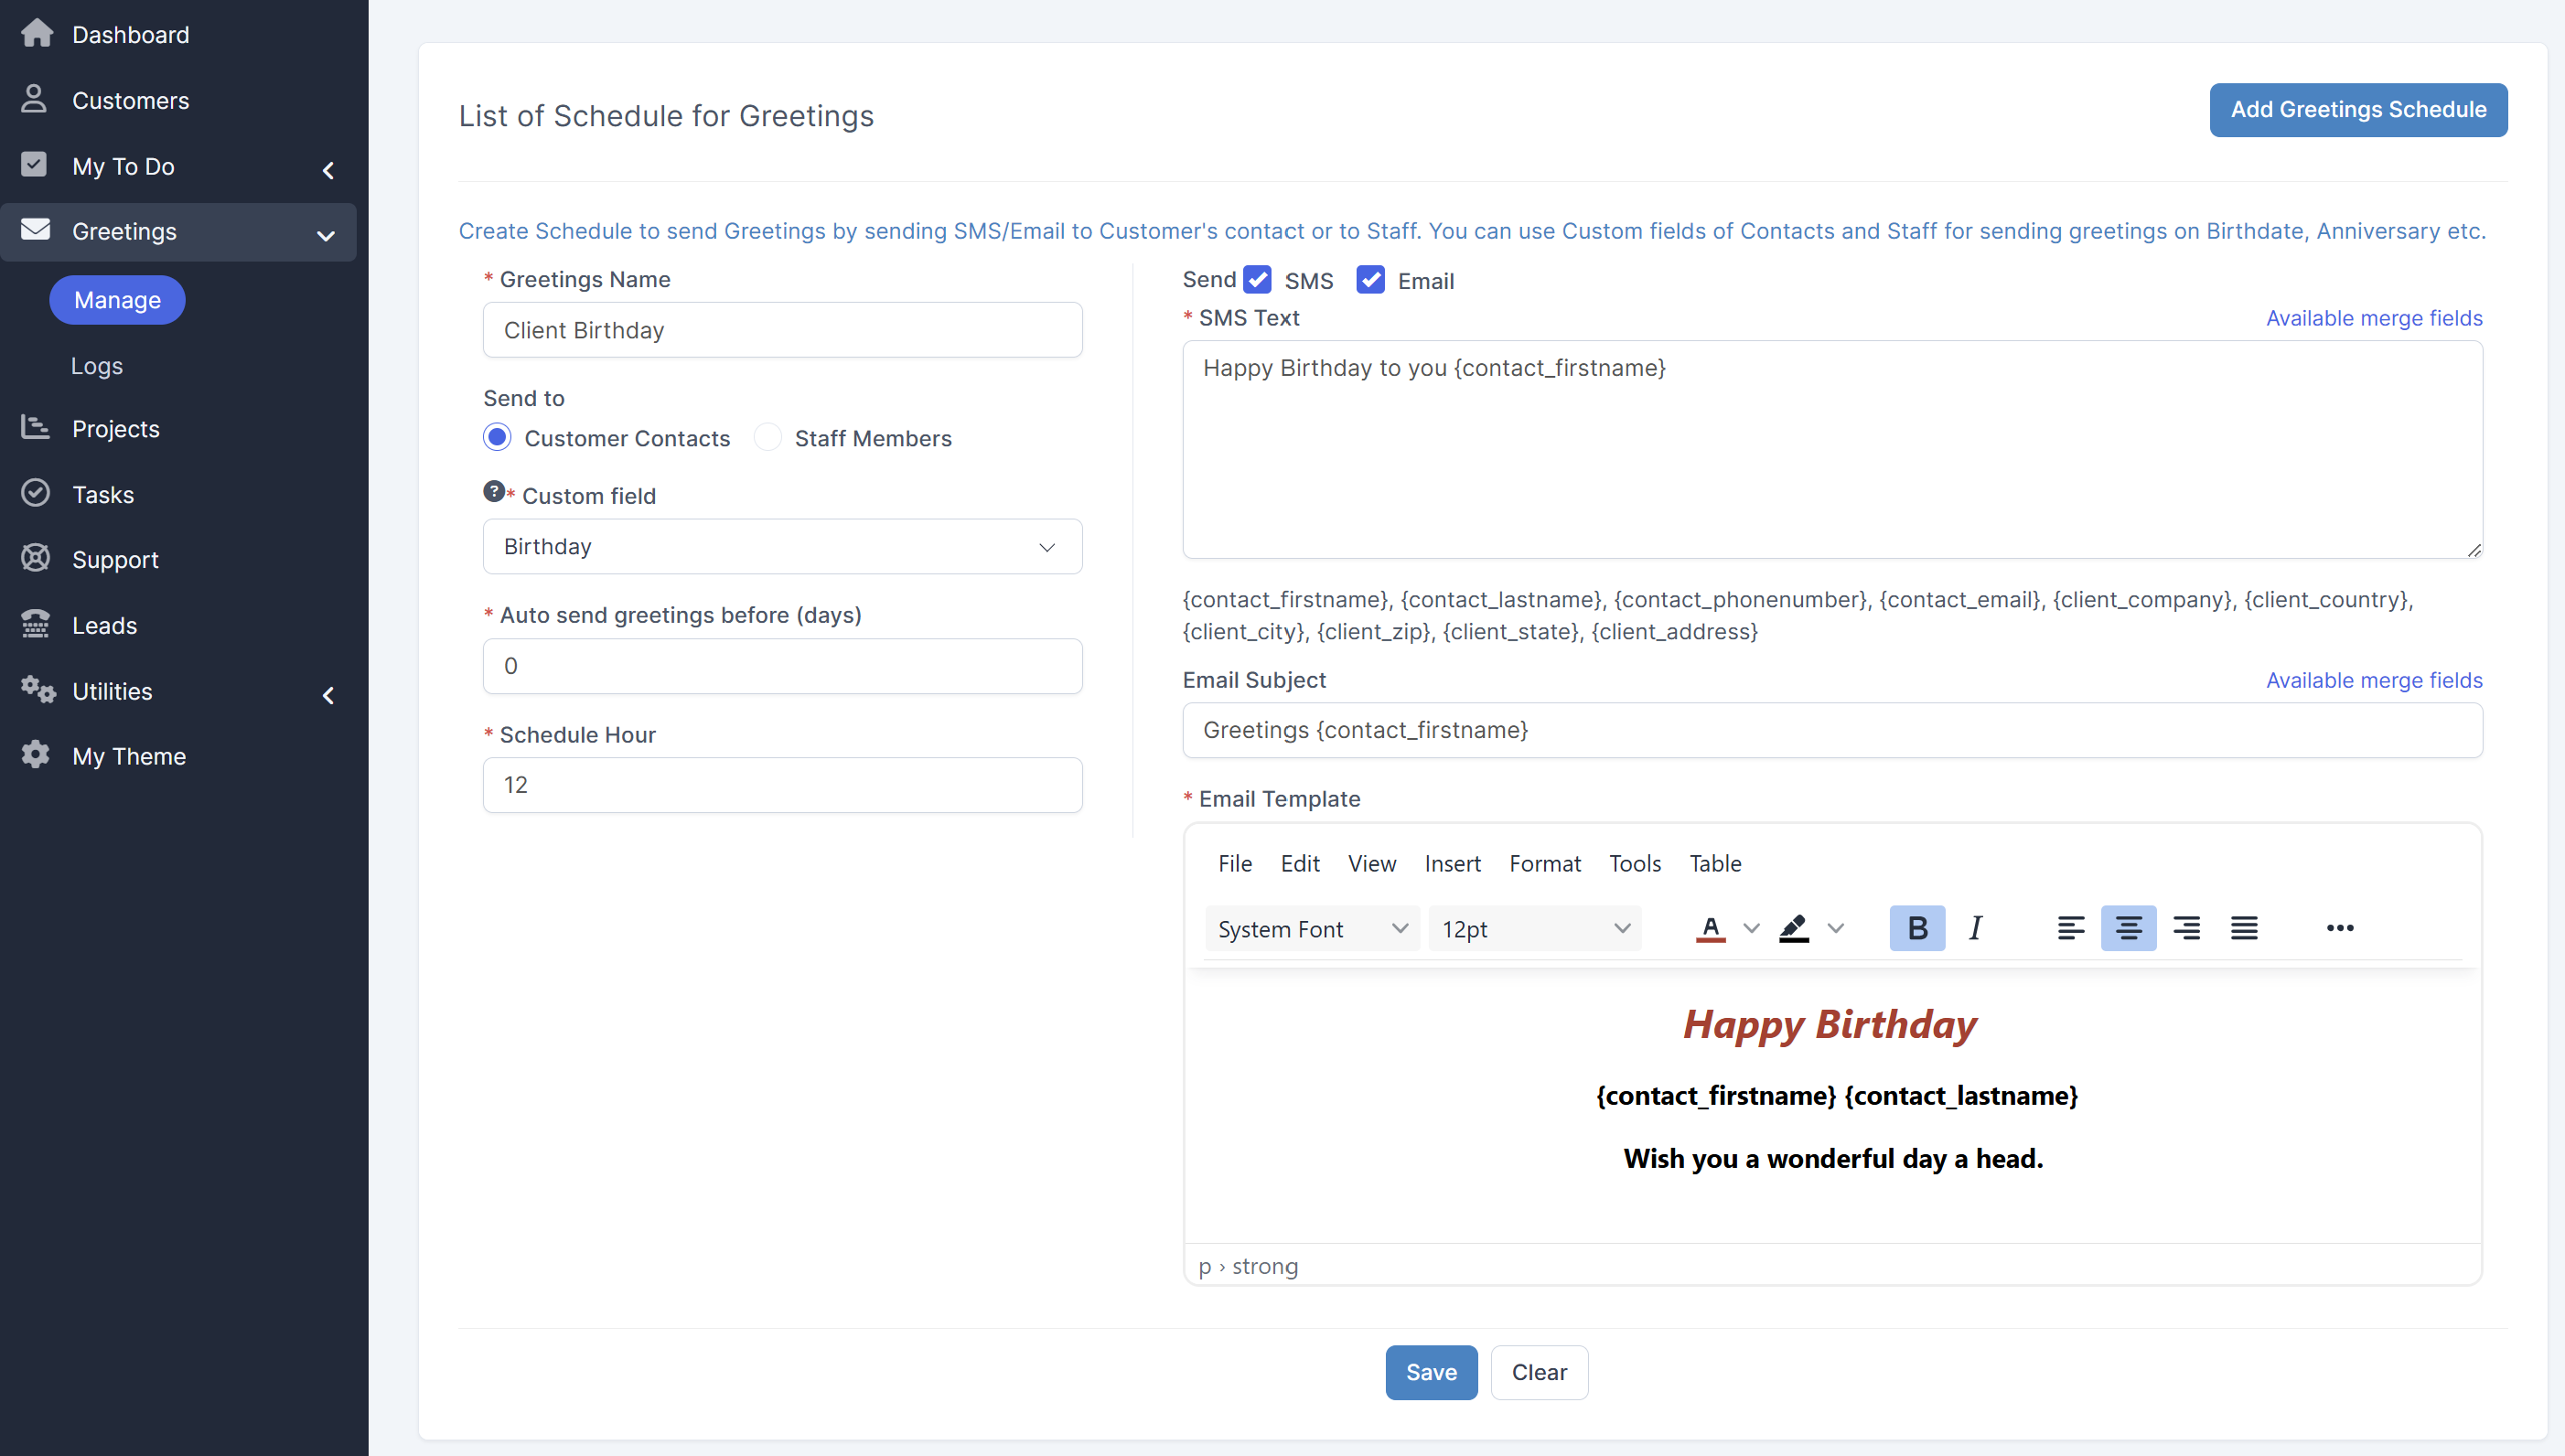This screenshot has width=2565, height=1456.
Task: Open Available merge fields for SMS Text
Action: (2374, 317)
